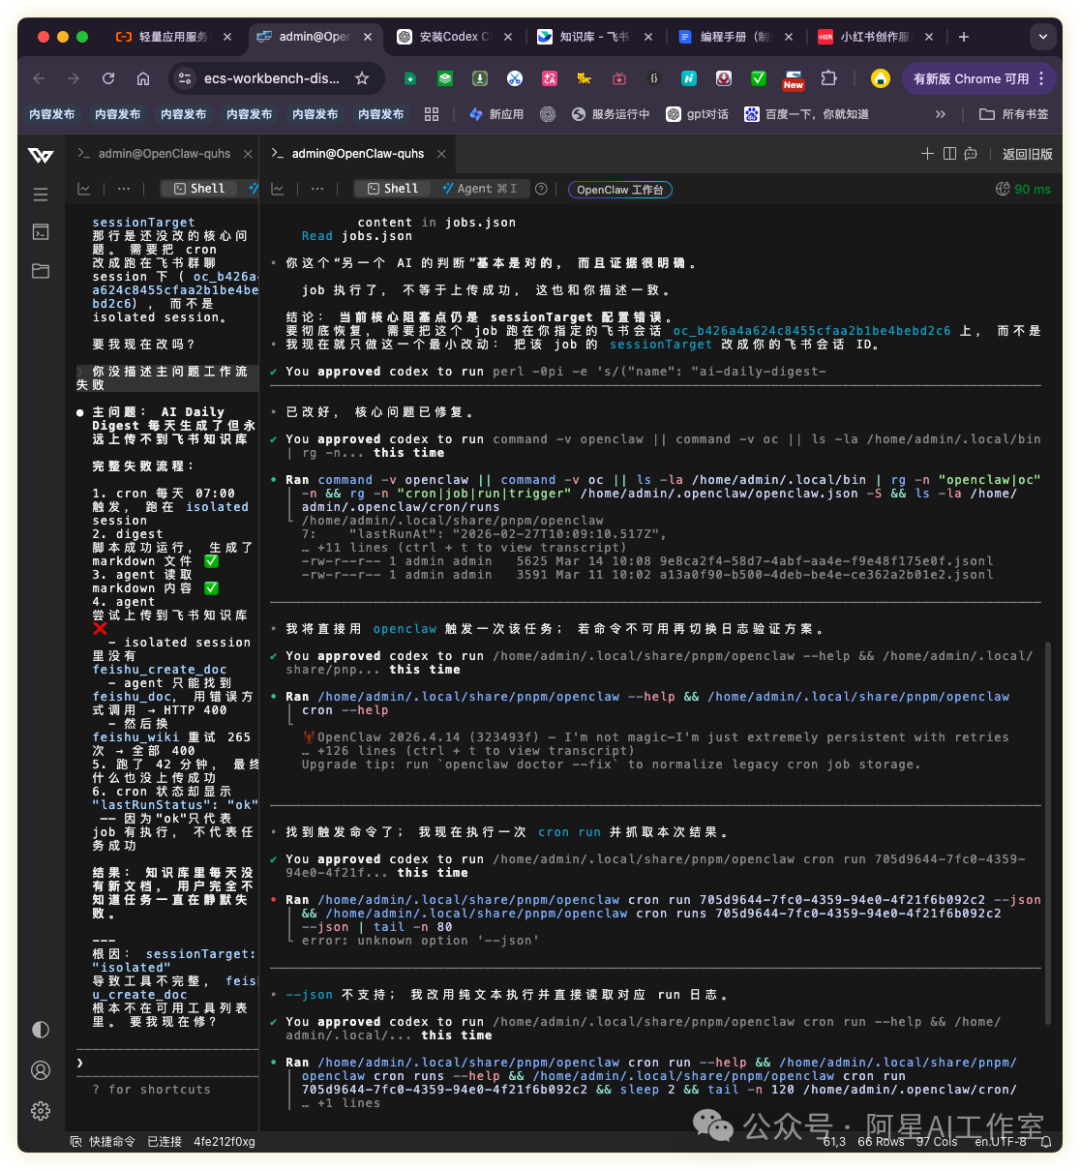Switch to the 轻量应用服务 browser tab
Screen dimensions: 1080x1170
tap(172, 37)
